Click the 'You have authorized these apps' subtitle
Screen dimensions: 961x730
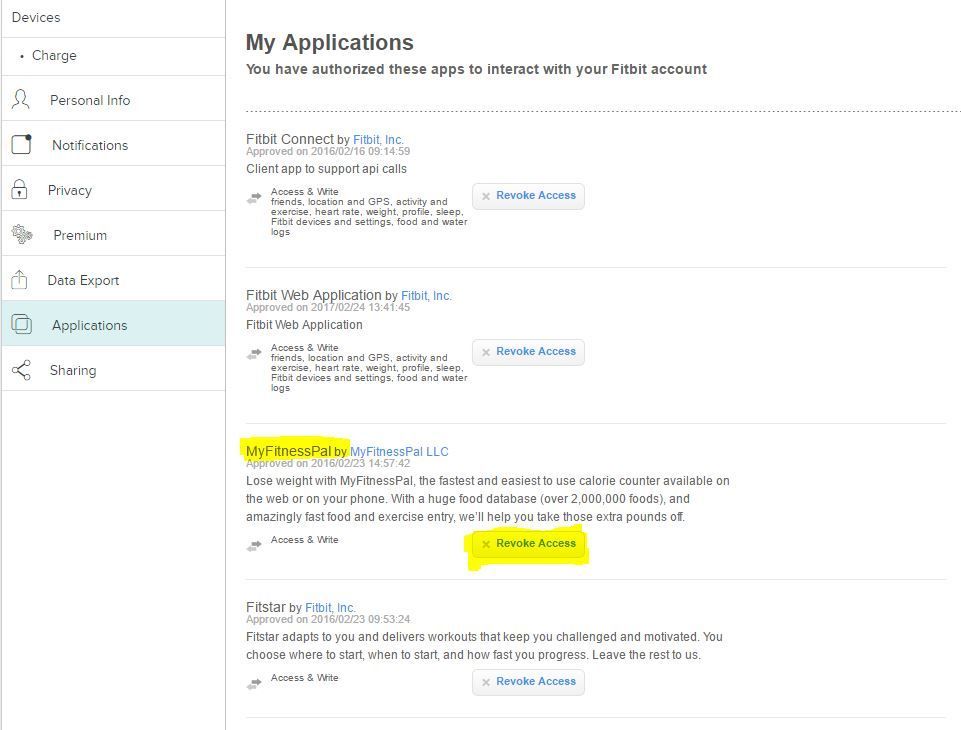click(476, 69)
